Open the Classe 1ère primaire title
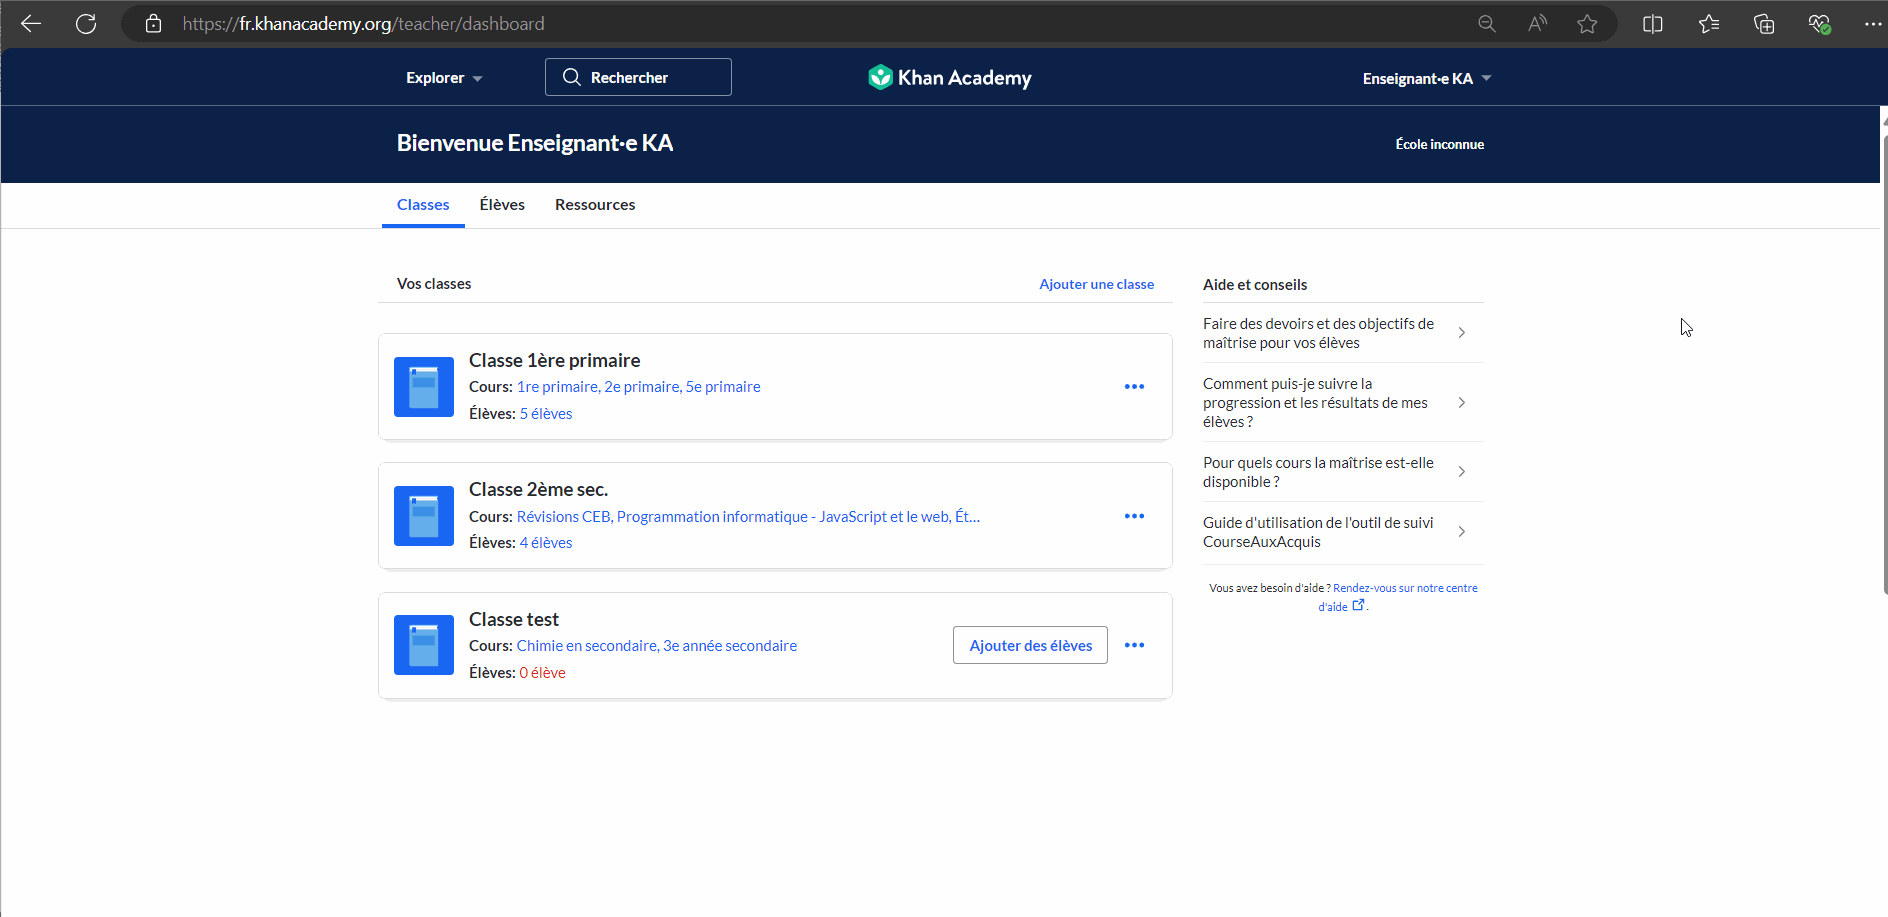This screenshot has height=917, width=1888. (555, 360)
